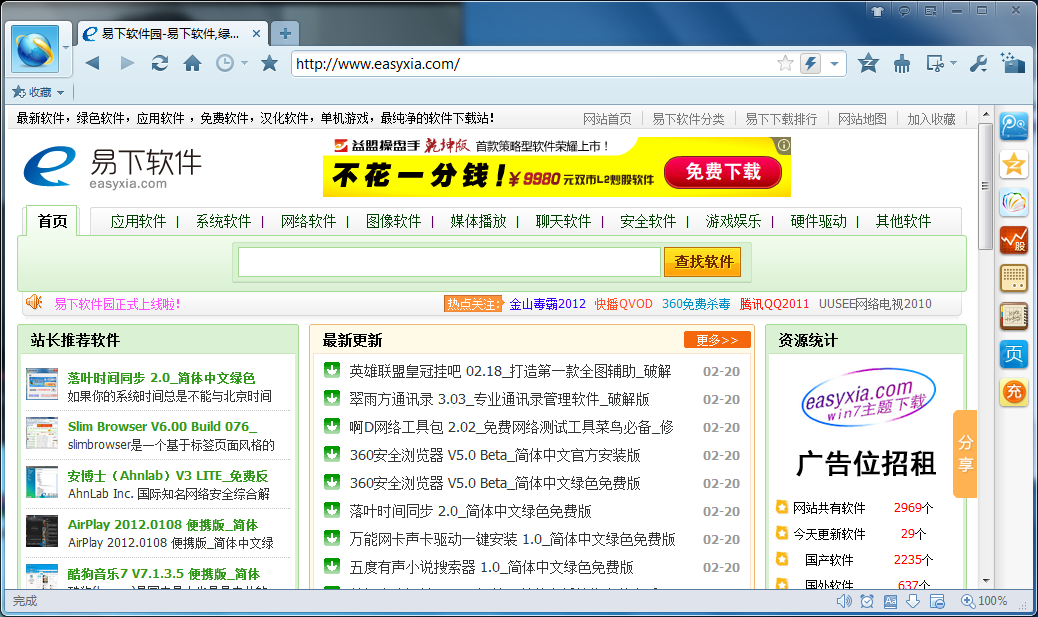
Task: Open the 更多>> link in 最新更新
Action: (716, 340)
